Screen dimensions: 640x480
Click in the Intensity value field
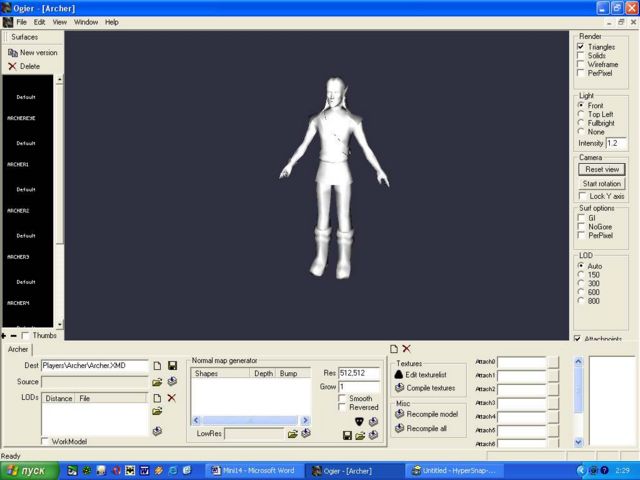(x=616, y=143)
